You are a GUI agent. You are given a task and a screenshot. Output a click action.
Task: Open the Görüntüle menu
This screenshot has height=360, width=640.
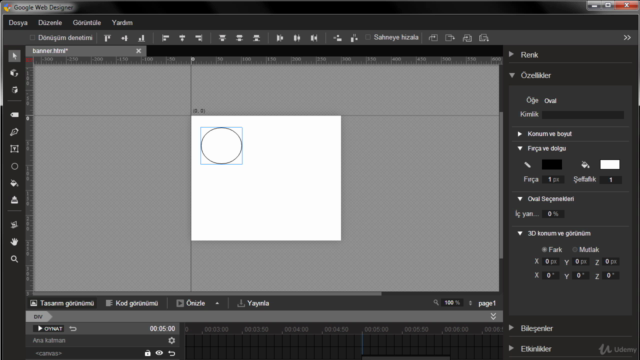(87, 22)
